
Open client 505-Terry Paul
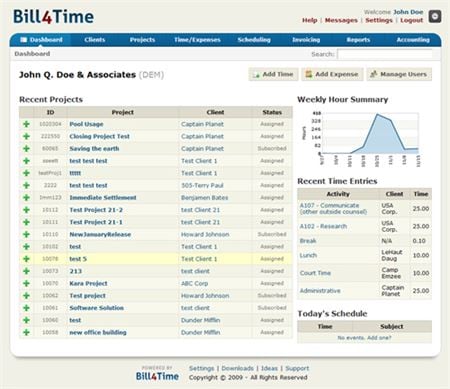pyautogui.click(x=202, y=185)
